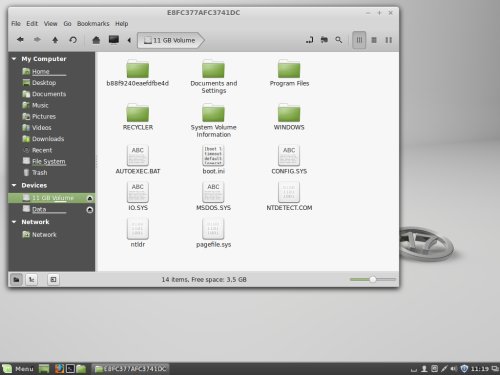Collapse the My Computer sidebar section

pyautogui.click(x=14, y=59)
